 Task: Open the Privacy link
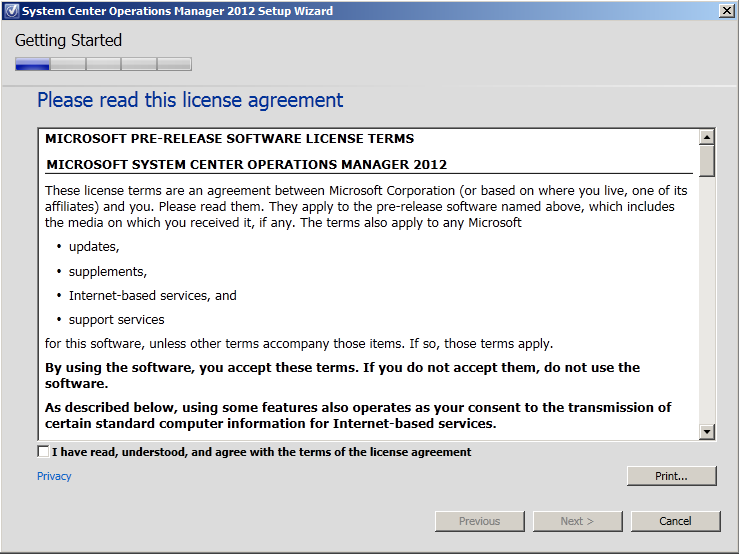(54, 476)
